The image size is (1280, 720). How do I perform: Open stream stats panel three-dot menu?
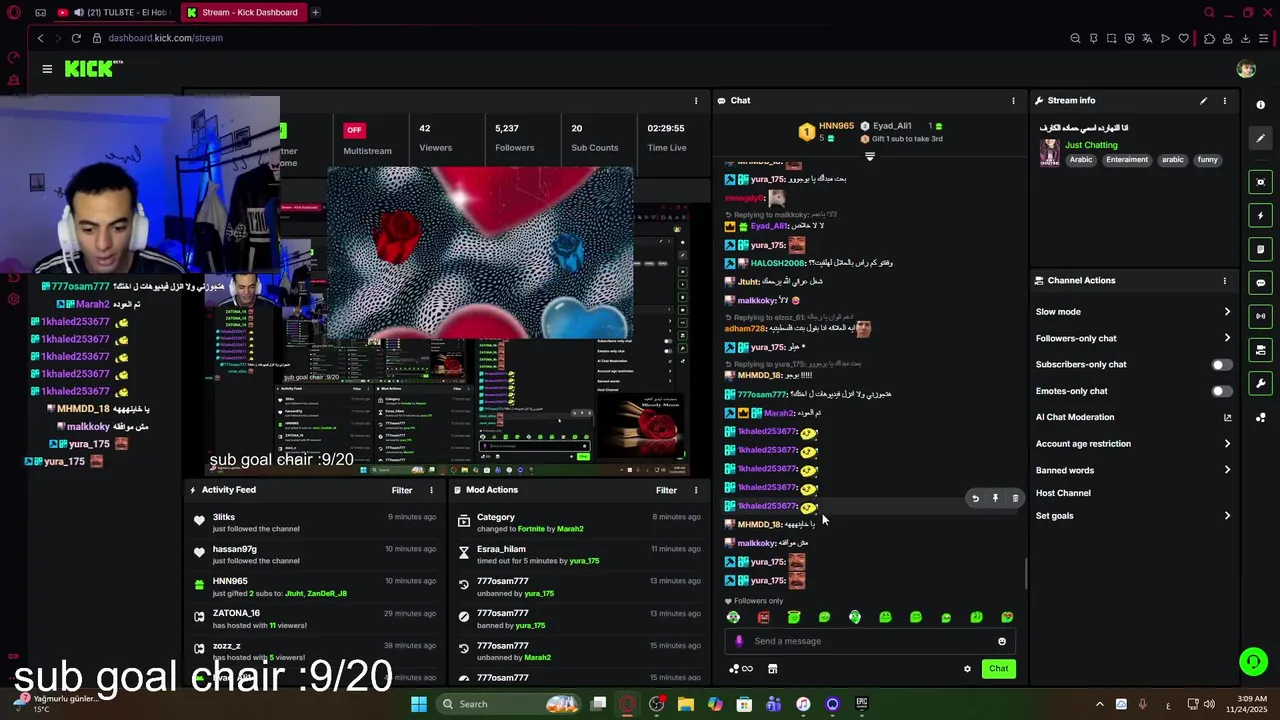(696, 101)
